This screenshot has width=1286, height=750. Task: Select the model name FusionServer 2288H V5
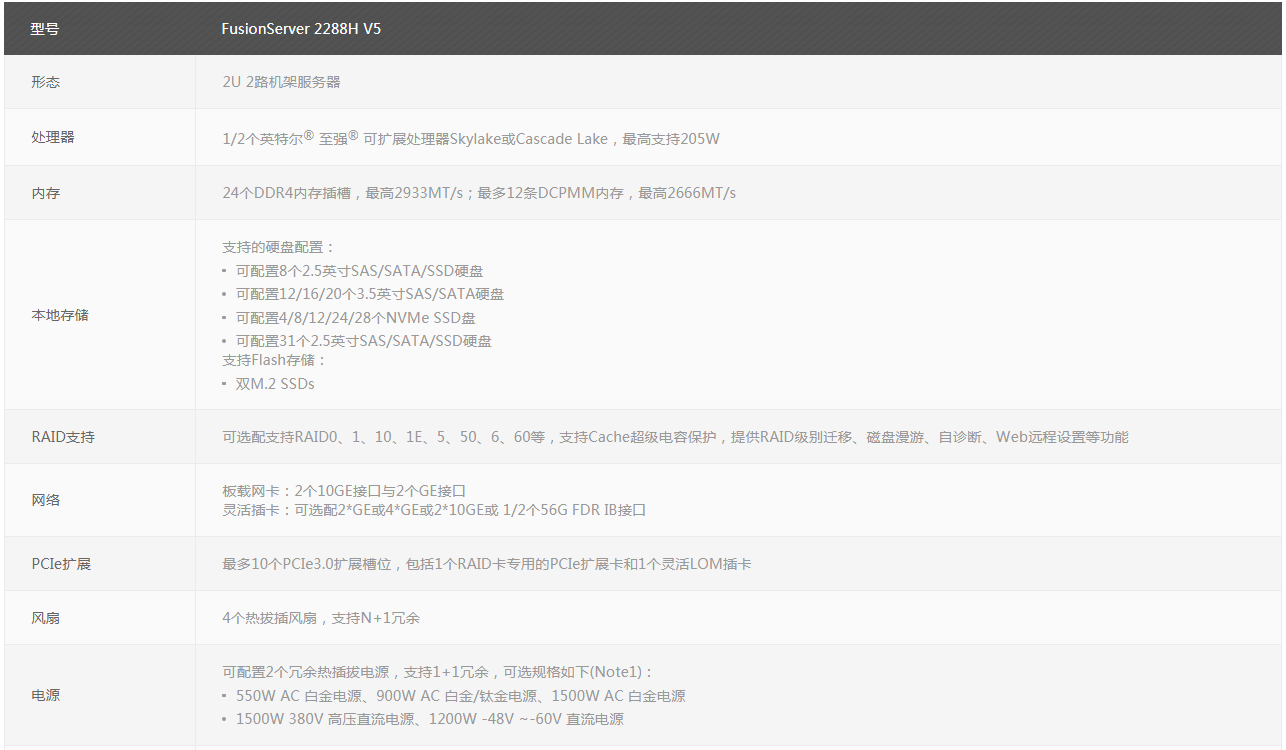pyautogui.click(x=301, y=29)
